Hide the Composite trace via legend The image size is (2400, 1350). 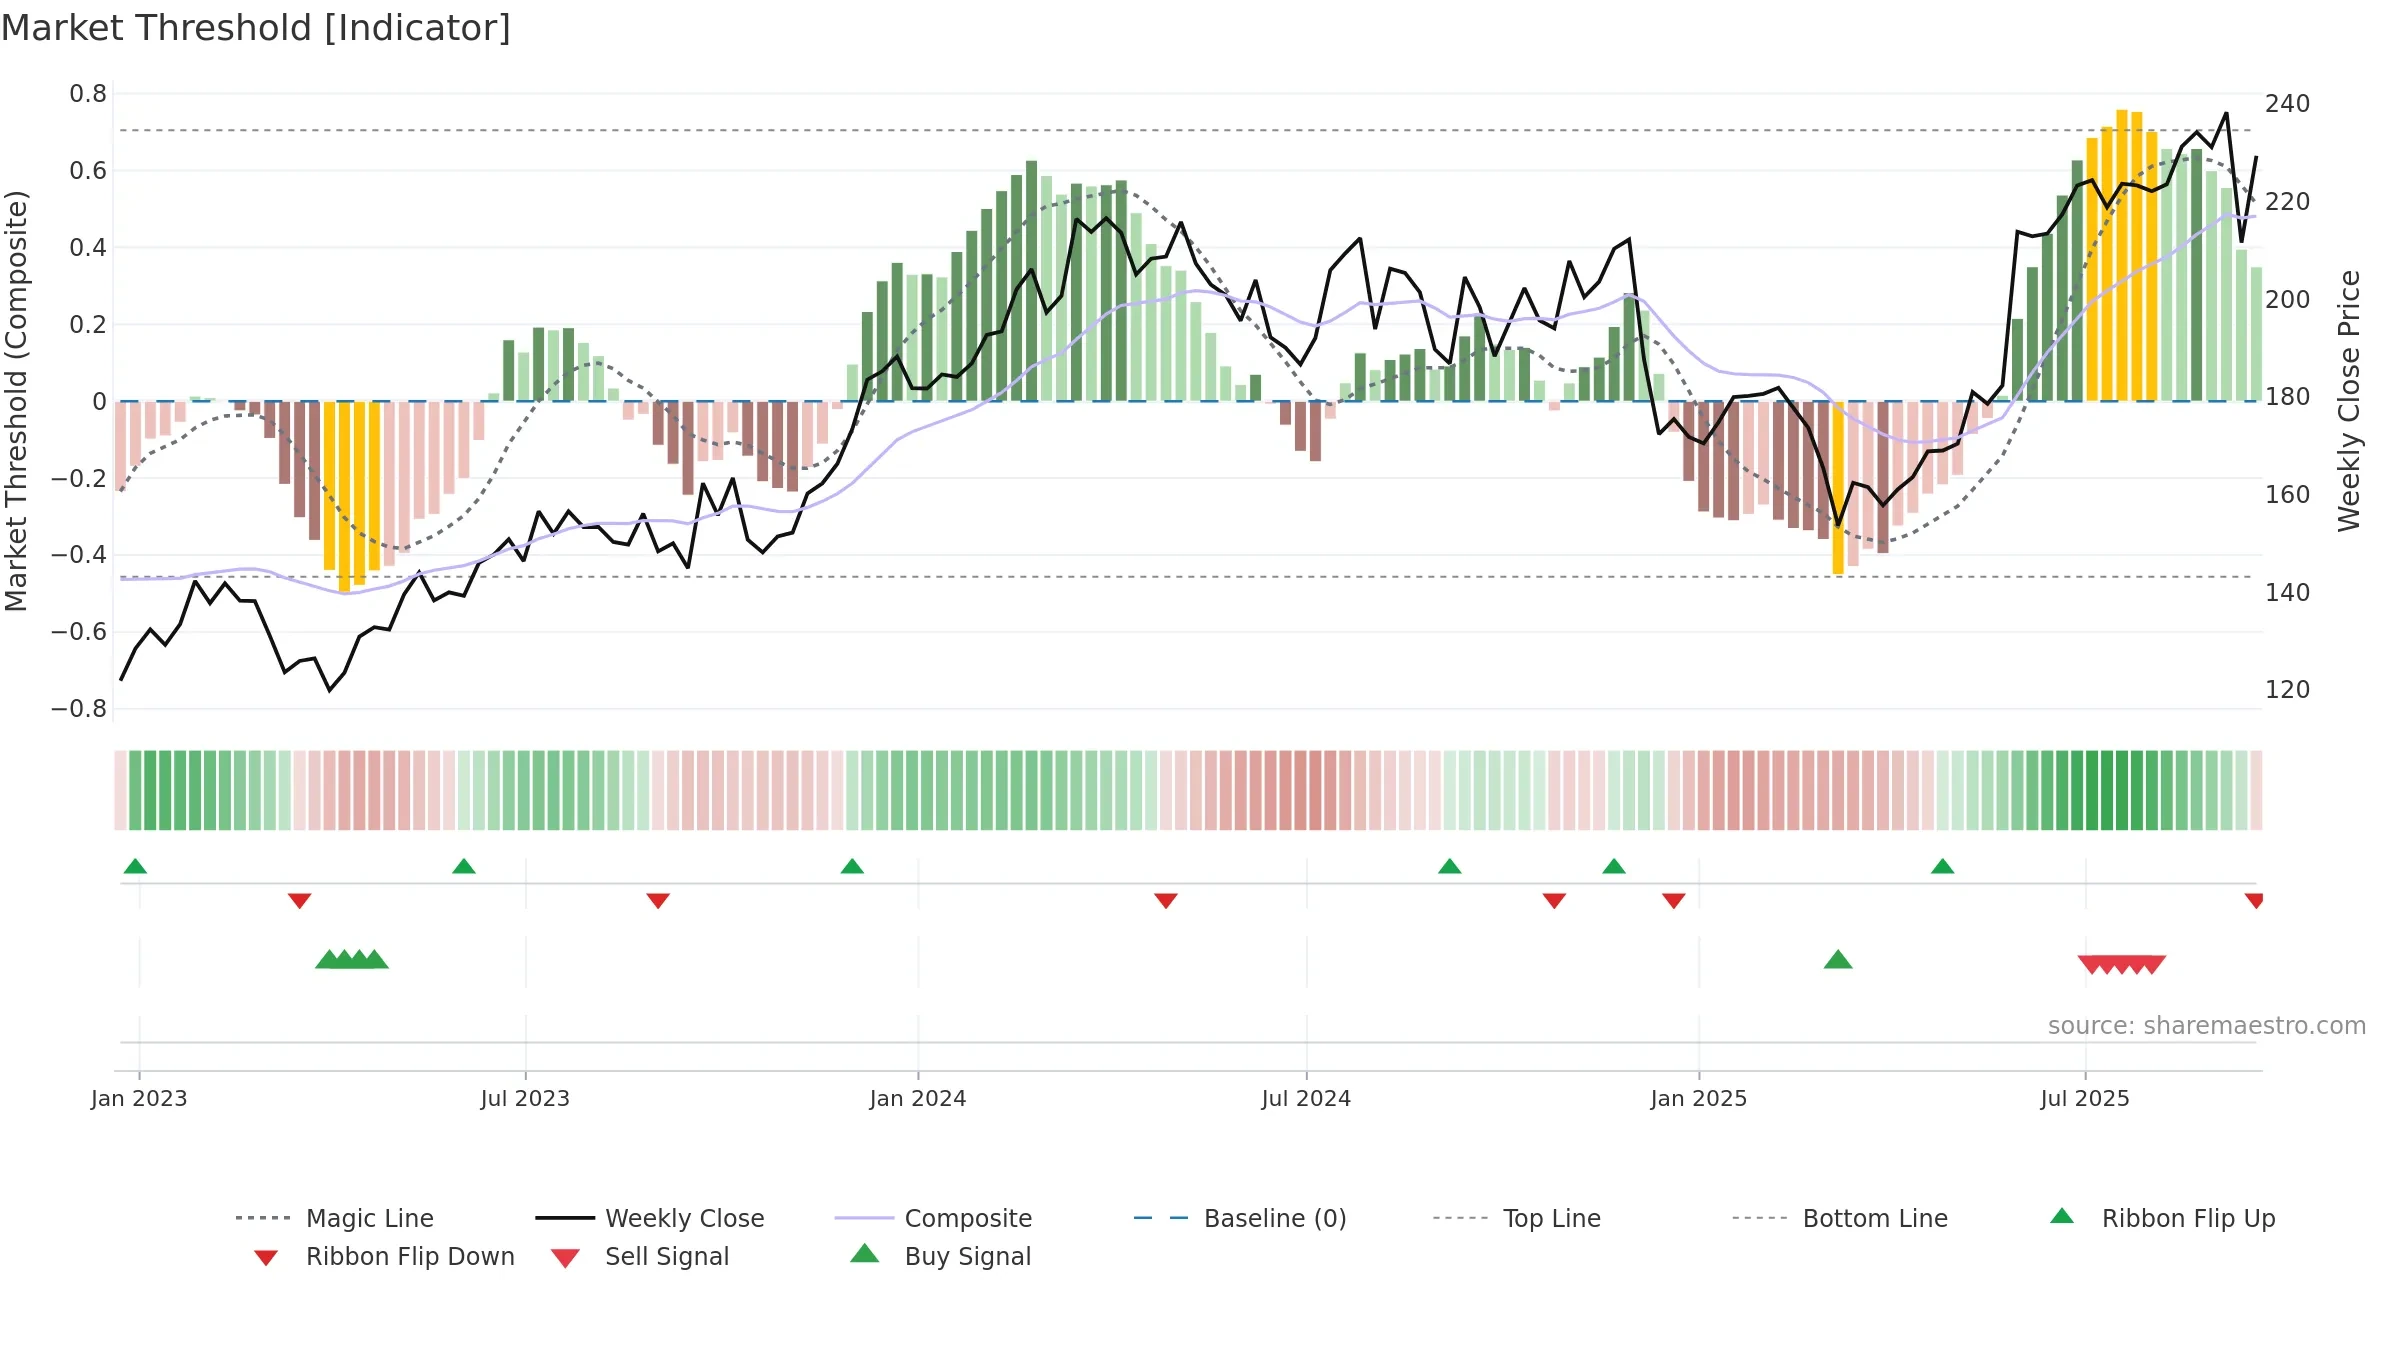[934, 1218]
